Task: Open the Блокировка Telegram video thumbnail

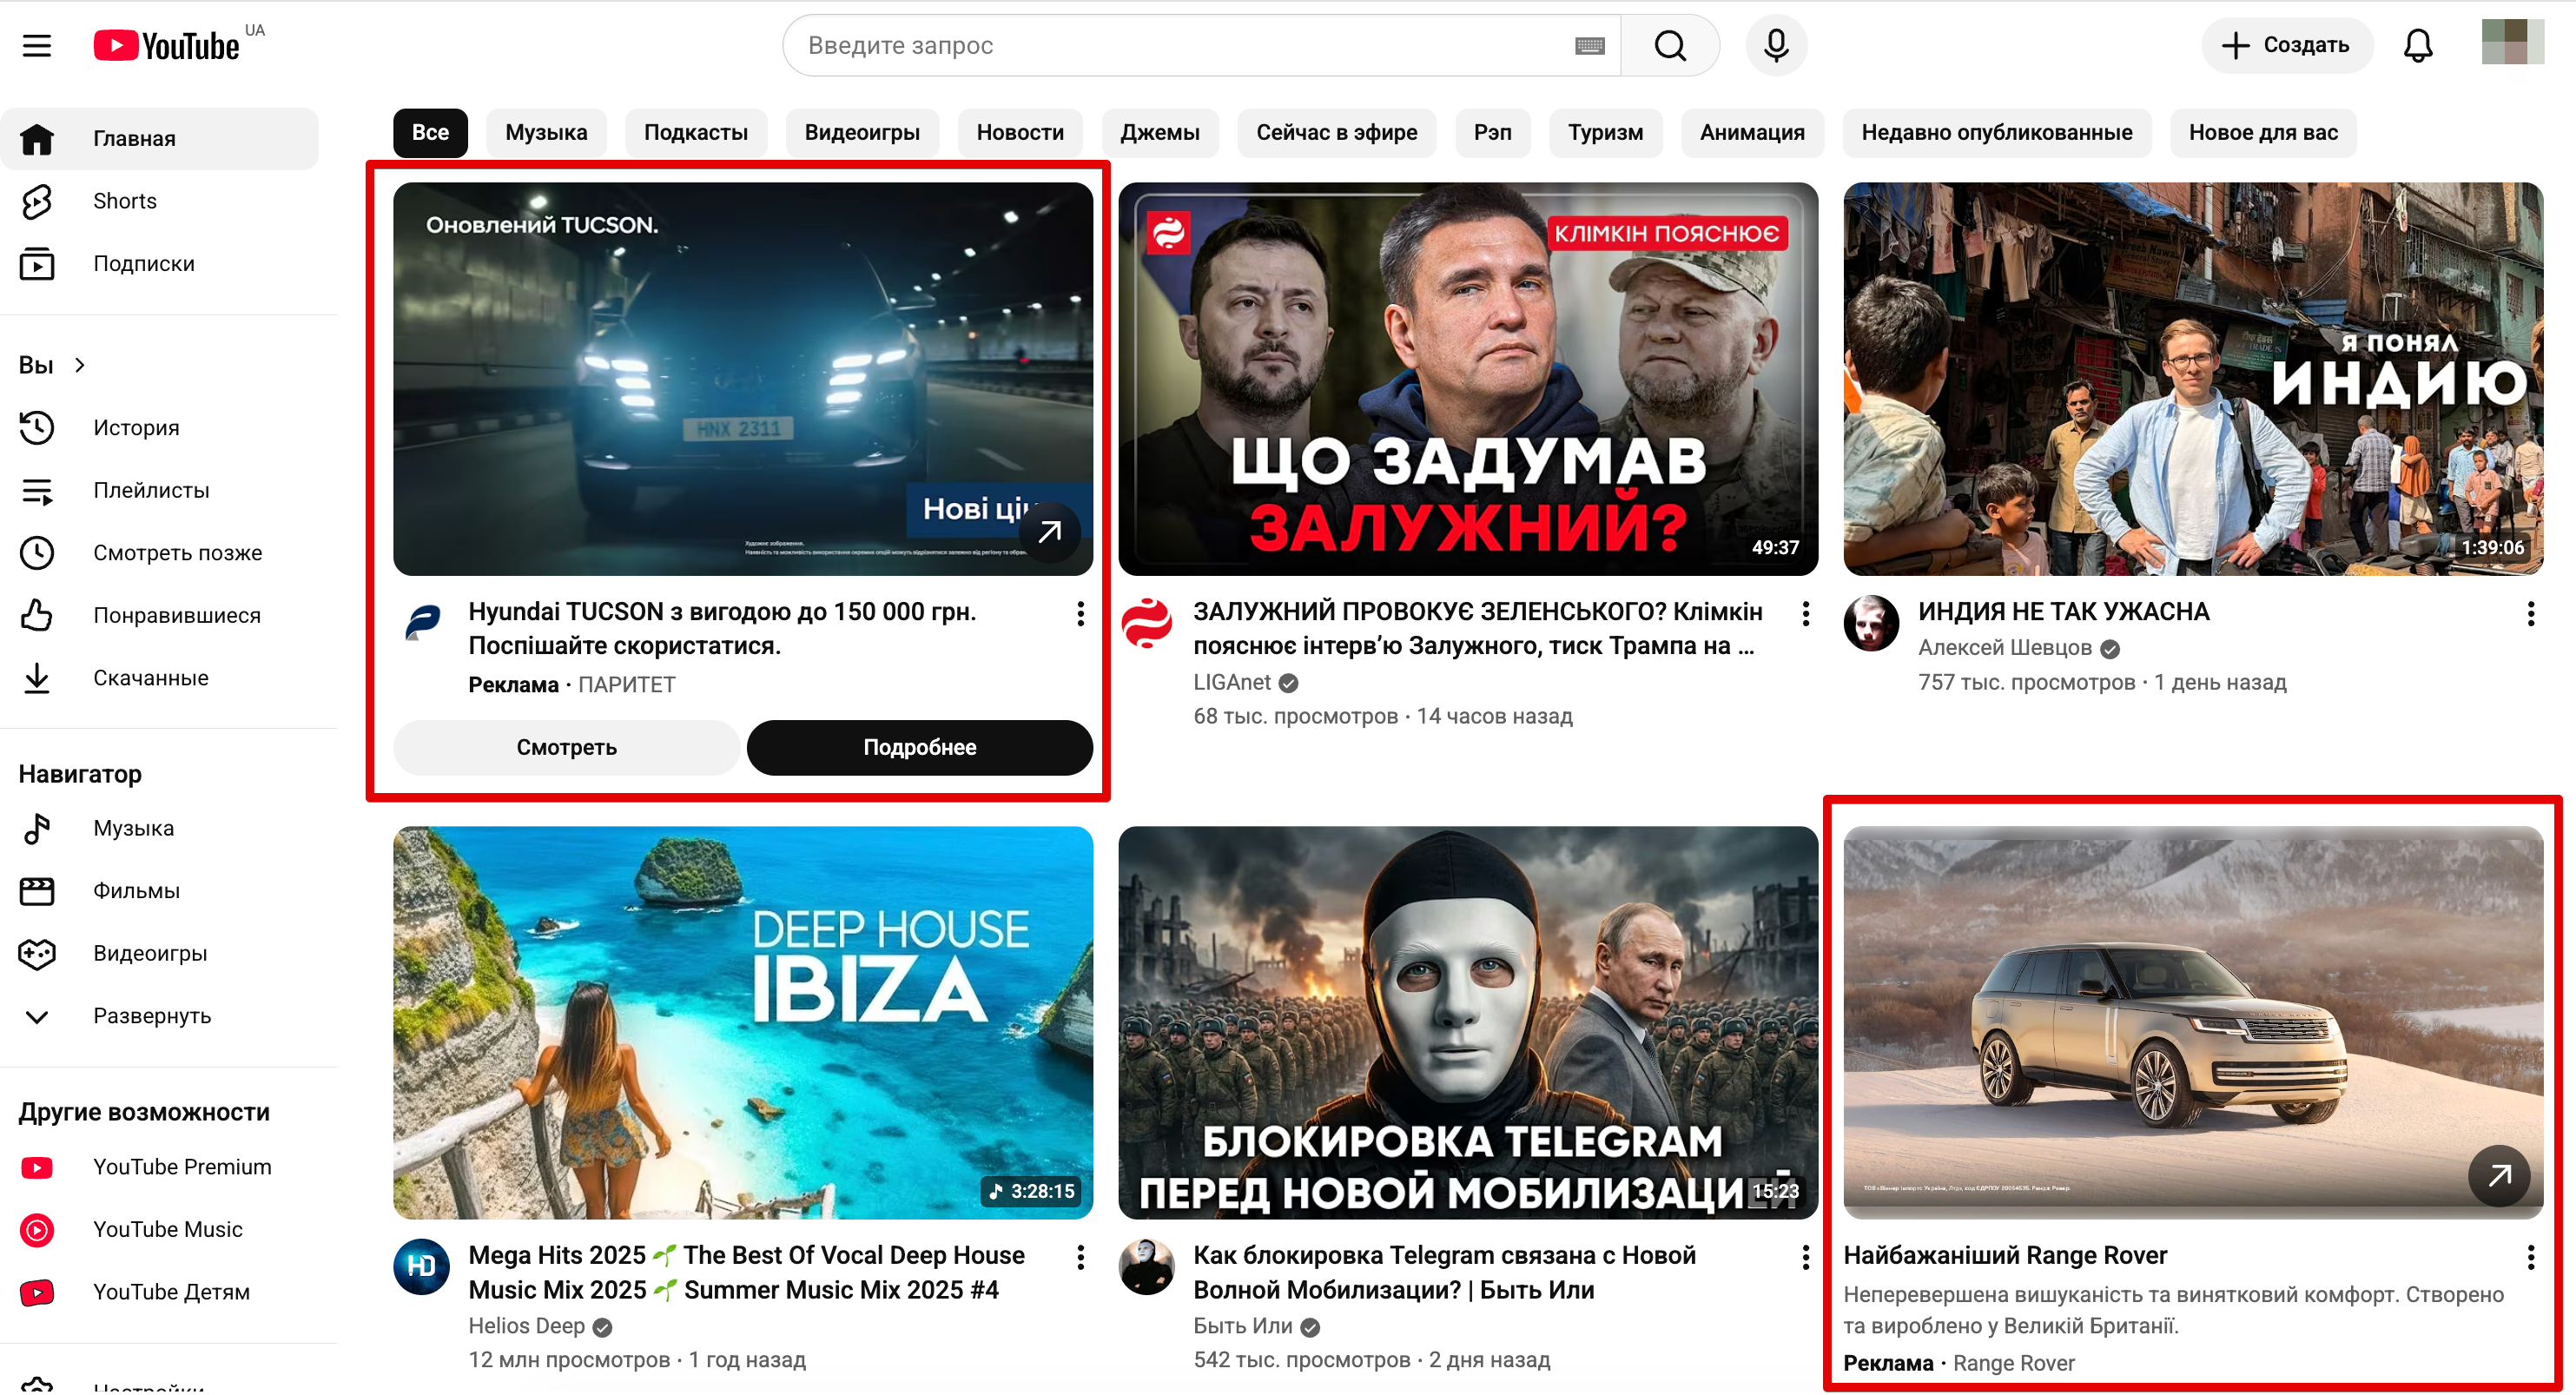Action: [x=1468, y=1023]
